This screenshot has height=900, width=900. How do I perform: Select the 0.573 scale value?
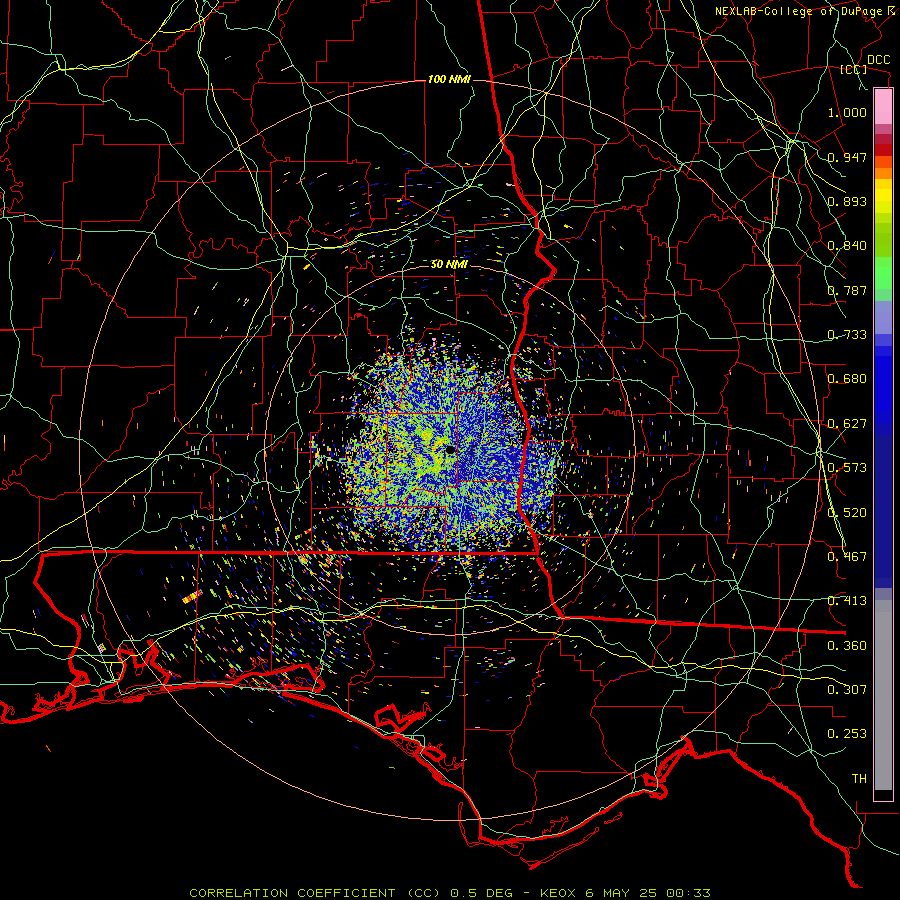(847, 468)
